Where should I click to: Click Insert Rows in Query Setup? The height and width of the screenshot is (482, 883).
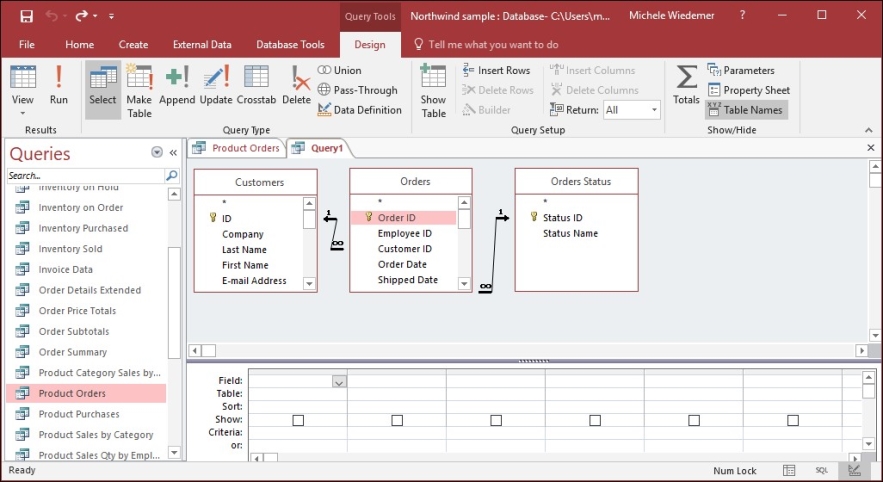point(497,70)
